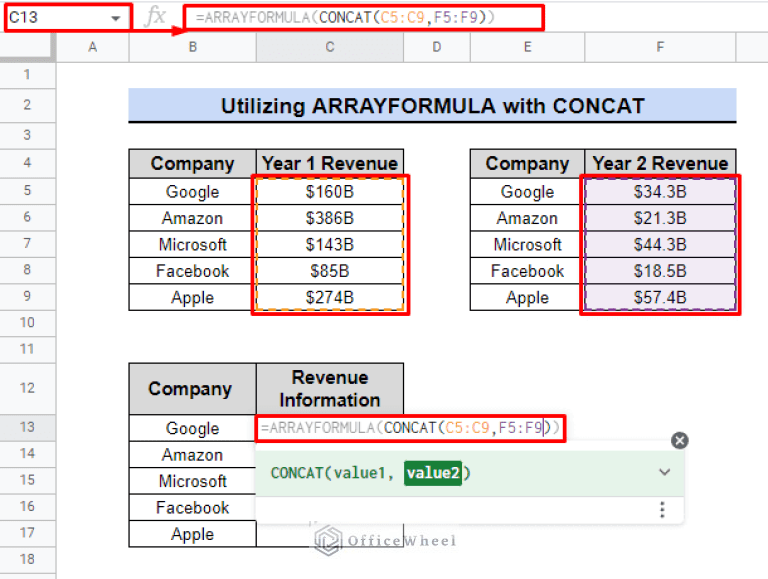Select the cell with $18.5B

(660, 271)
